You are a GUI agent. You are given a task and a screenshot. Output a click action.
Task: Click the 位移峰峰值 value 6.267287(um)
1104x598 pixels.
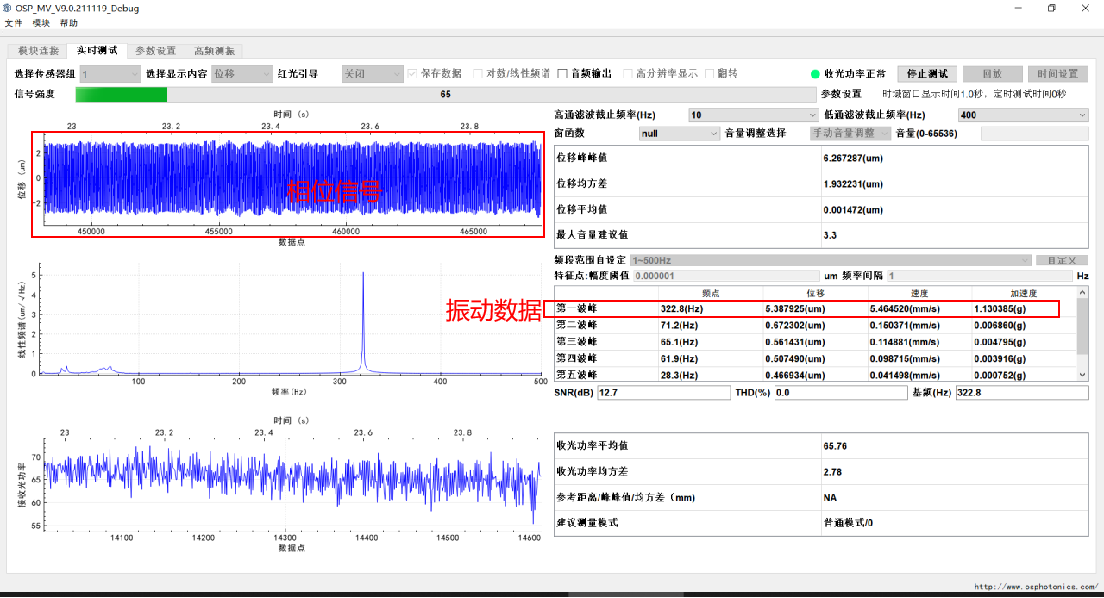click(853, 158)
